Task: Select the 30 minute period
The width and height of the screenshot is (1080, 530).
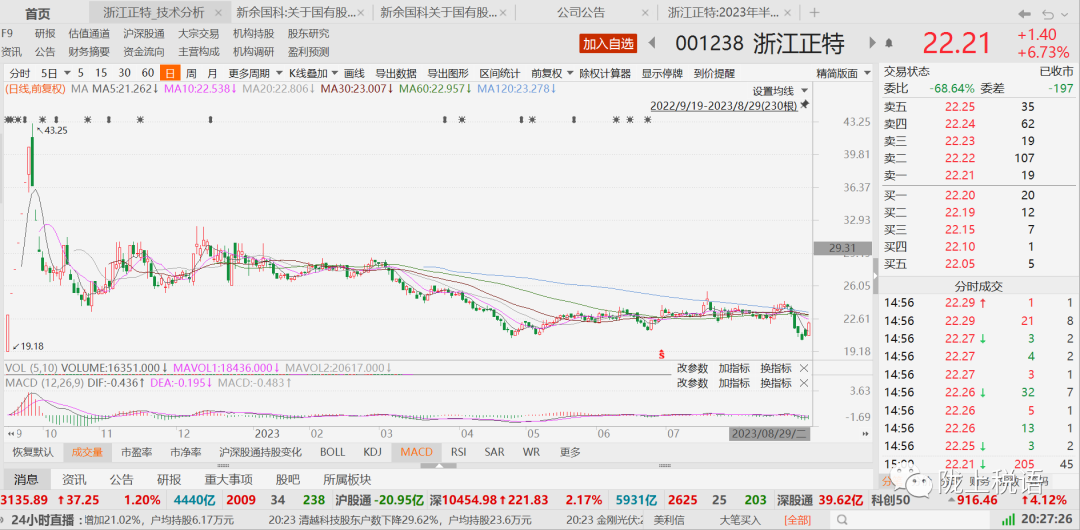Action: [124, 73]
